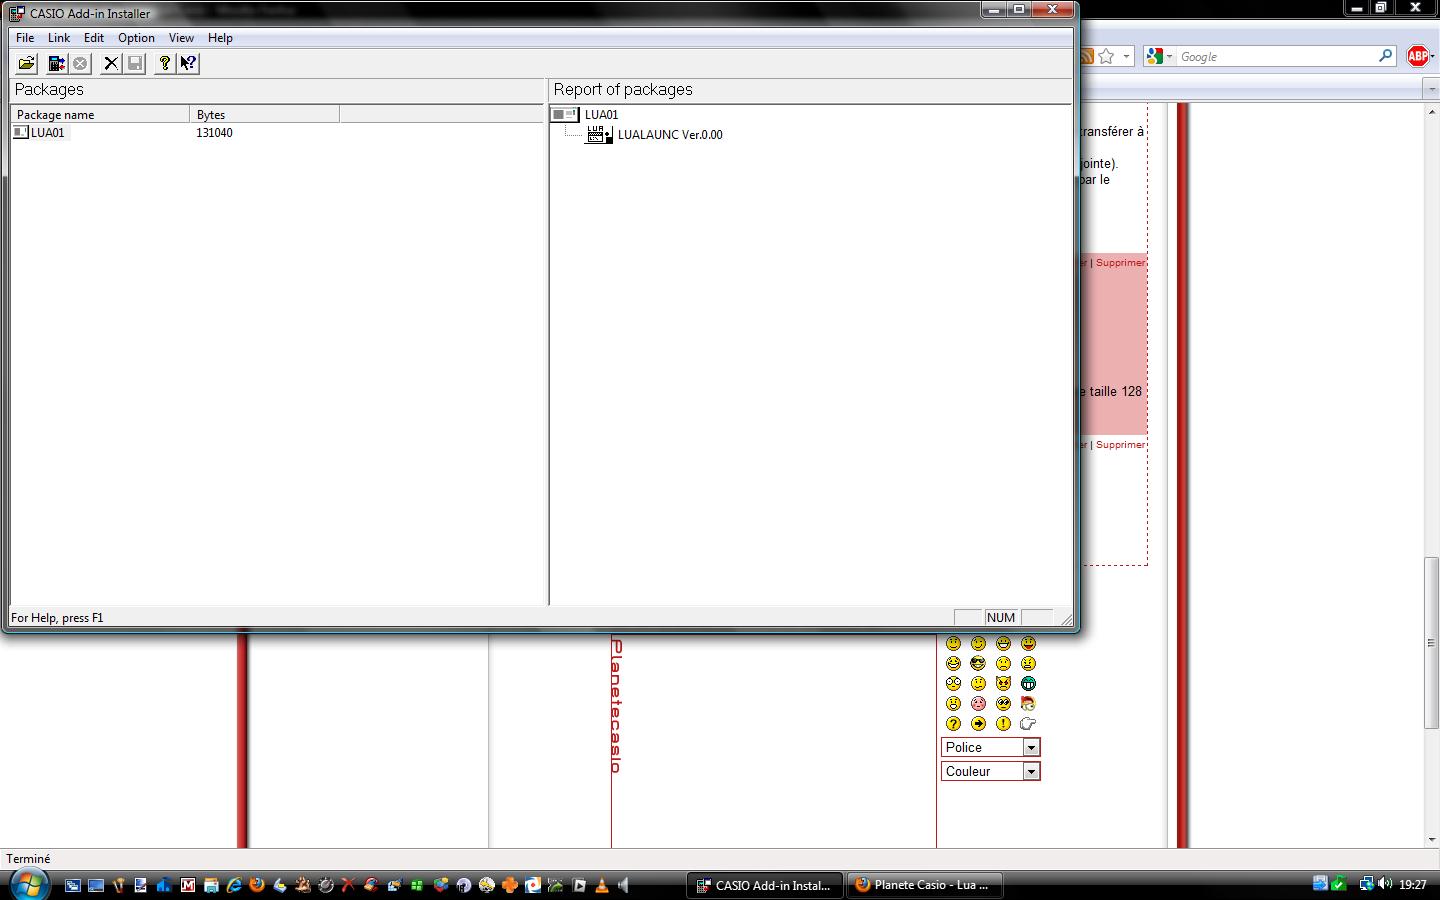The width and height of the screenshot is (1440, 900).
Task: Click the Firefox page vertical scrollbar thumb
Action: tap(1431, 643)
